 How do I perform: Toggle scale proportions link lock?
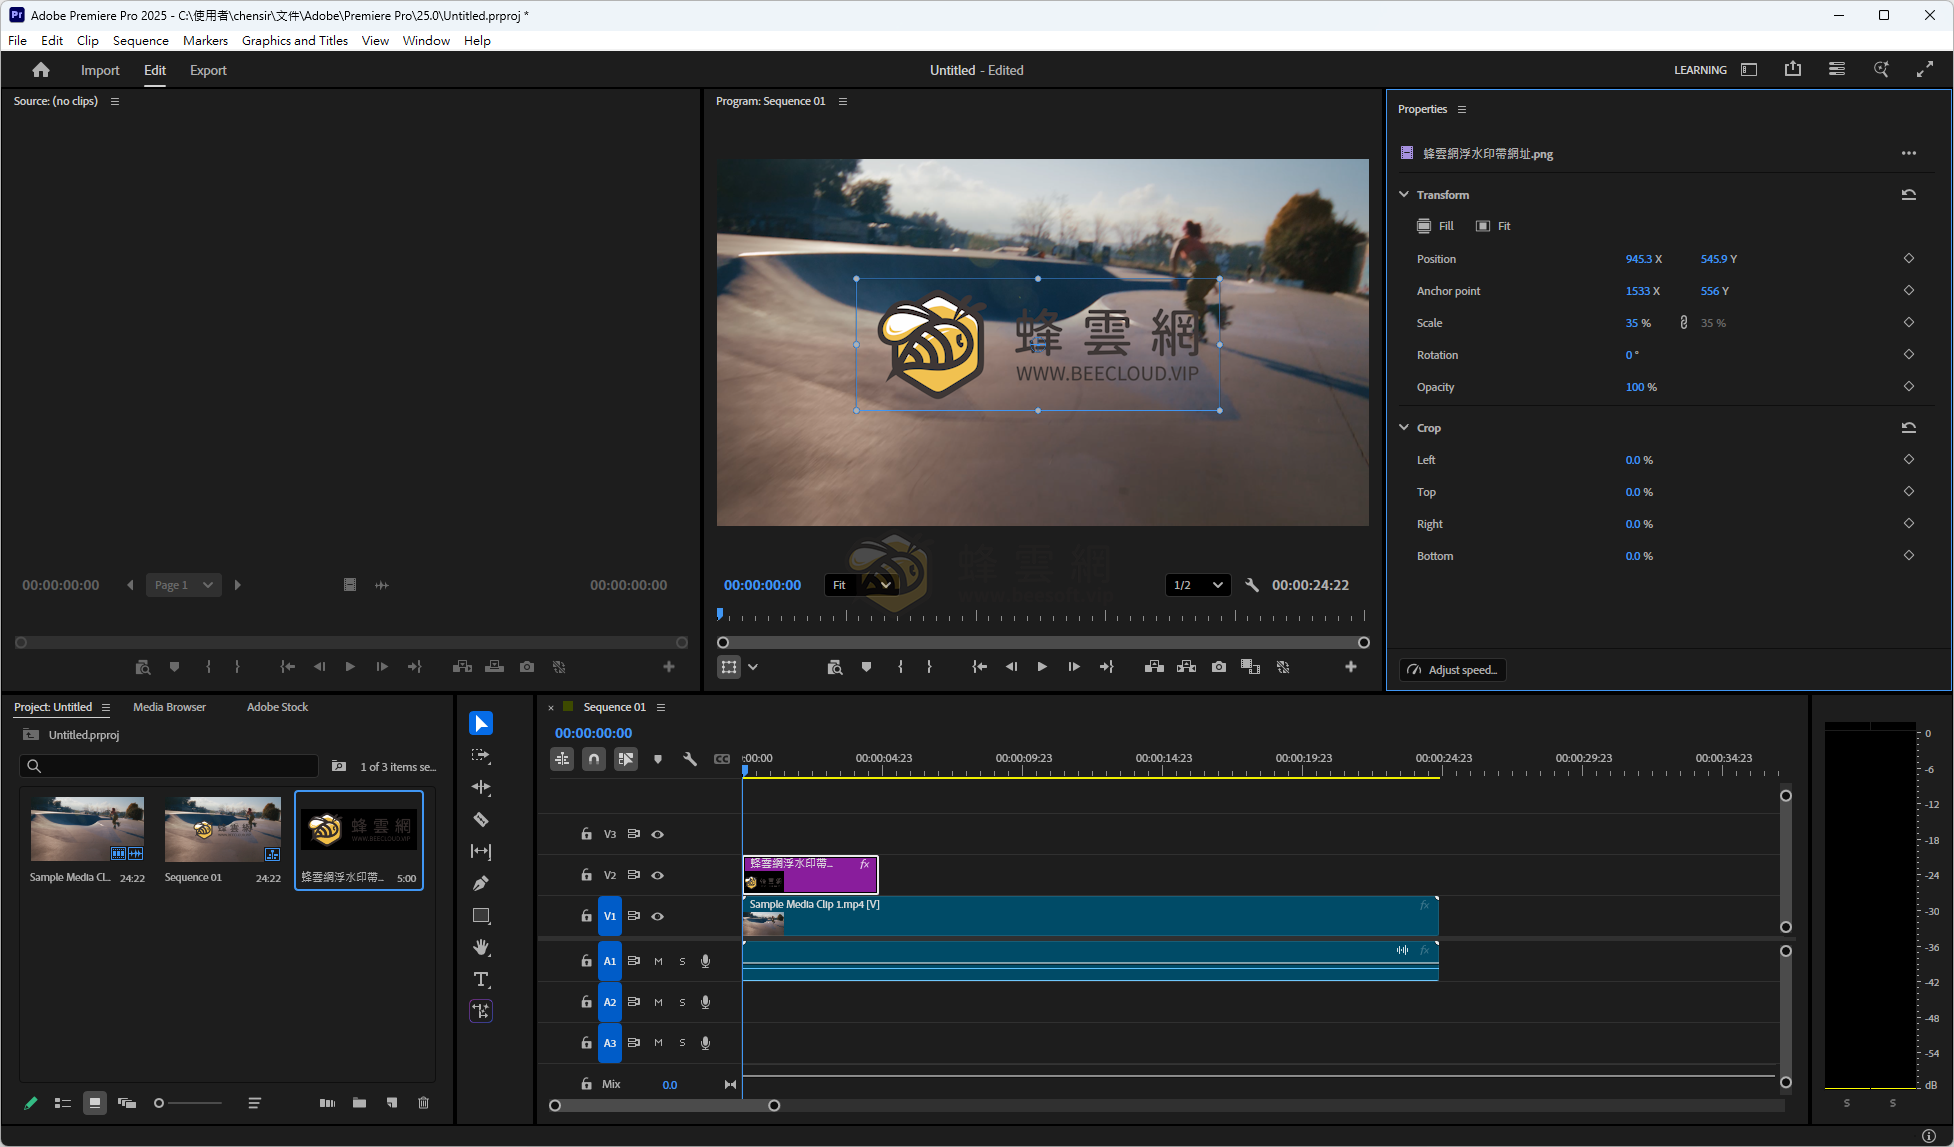[x=1684, y=323]
